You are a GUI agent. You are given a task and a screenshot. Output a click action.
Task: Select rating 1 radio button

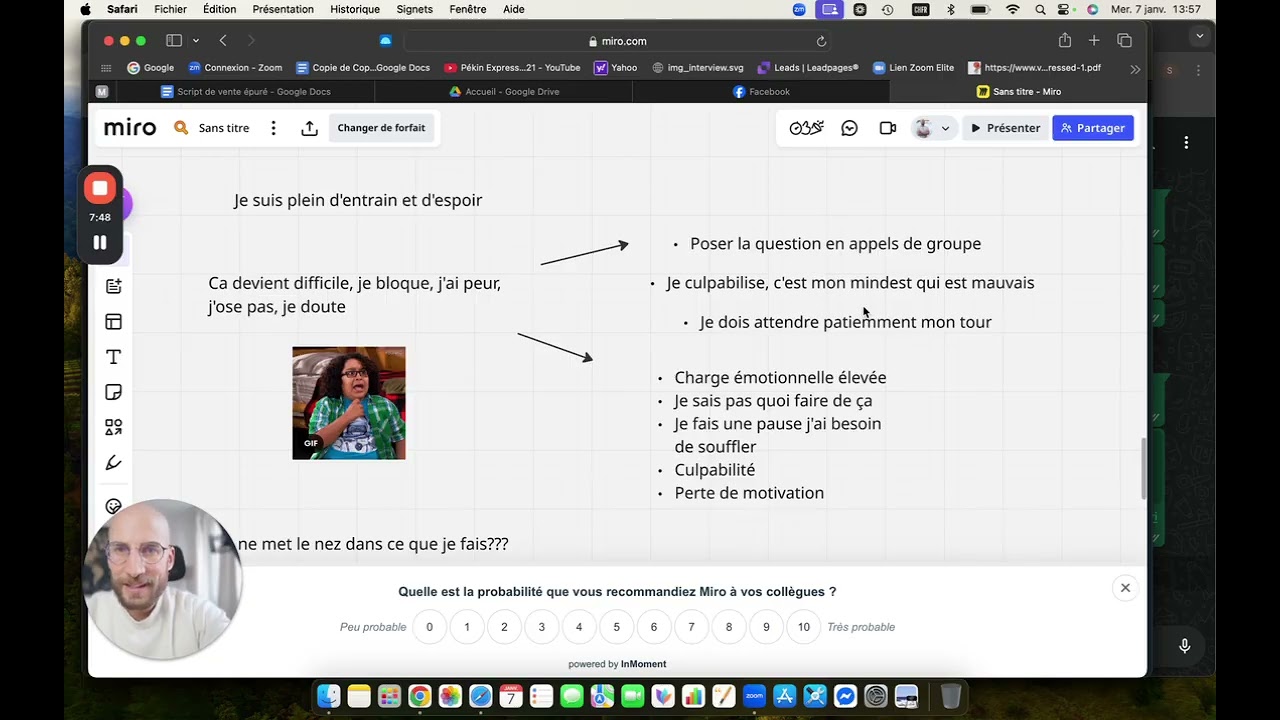[x=467, y=627]
